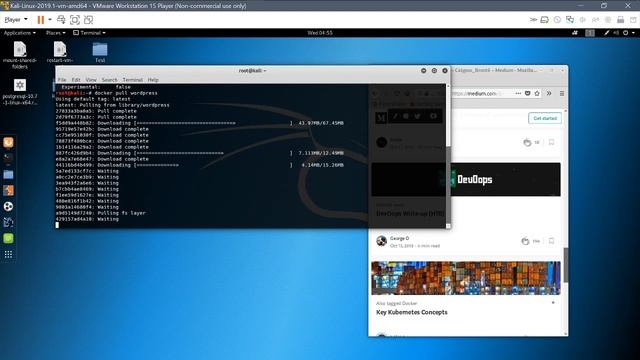Open the File menu in the terminal
The height and width of the screenshot is (360, 640).
click(x=62, y=80)
